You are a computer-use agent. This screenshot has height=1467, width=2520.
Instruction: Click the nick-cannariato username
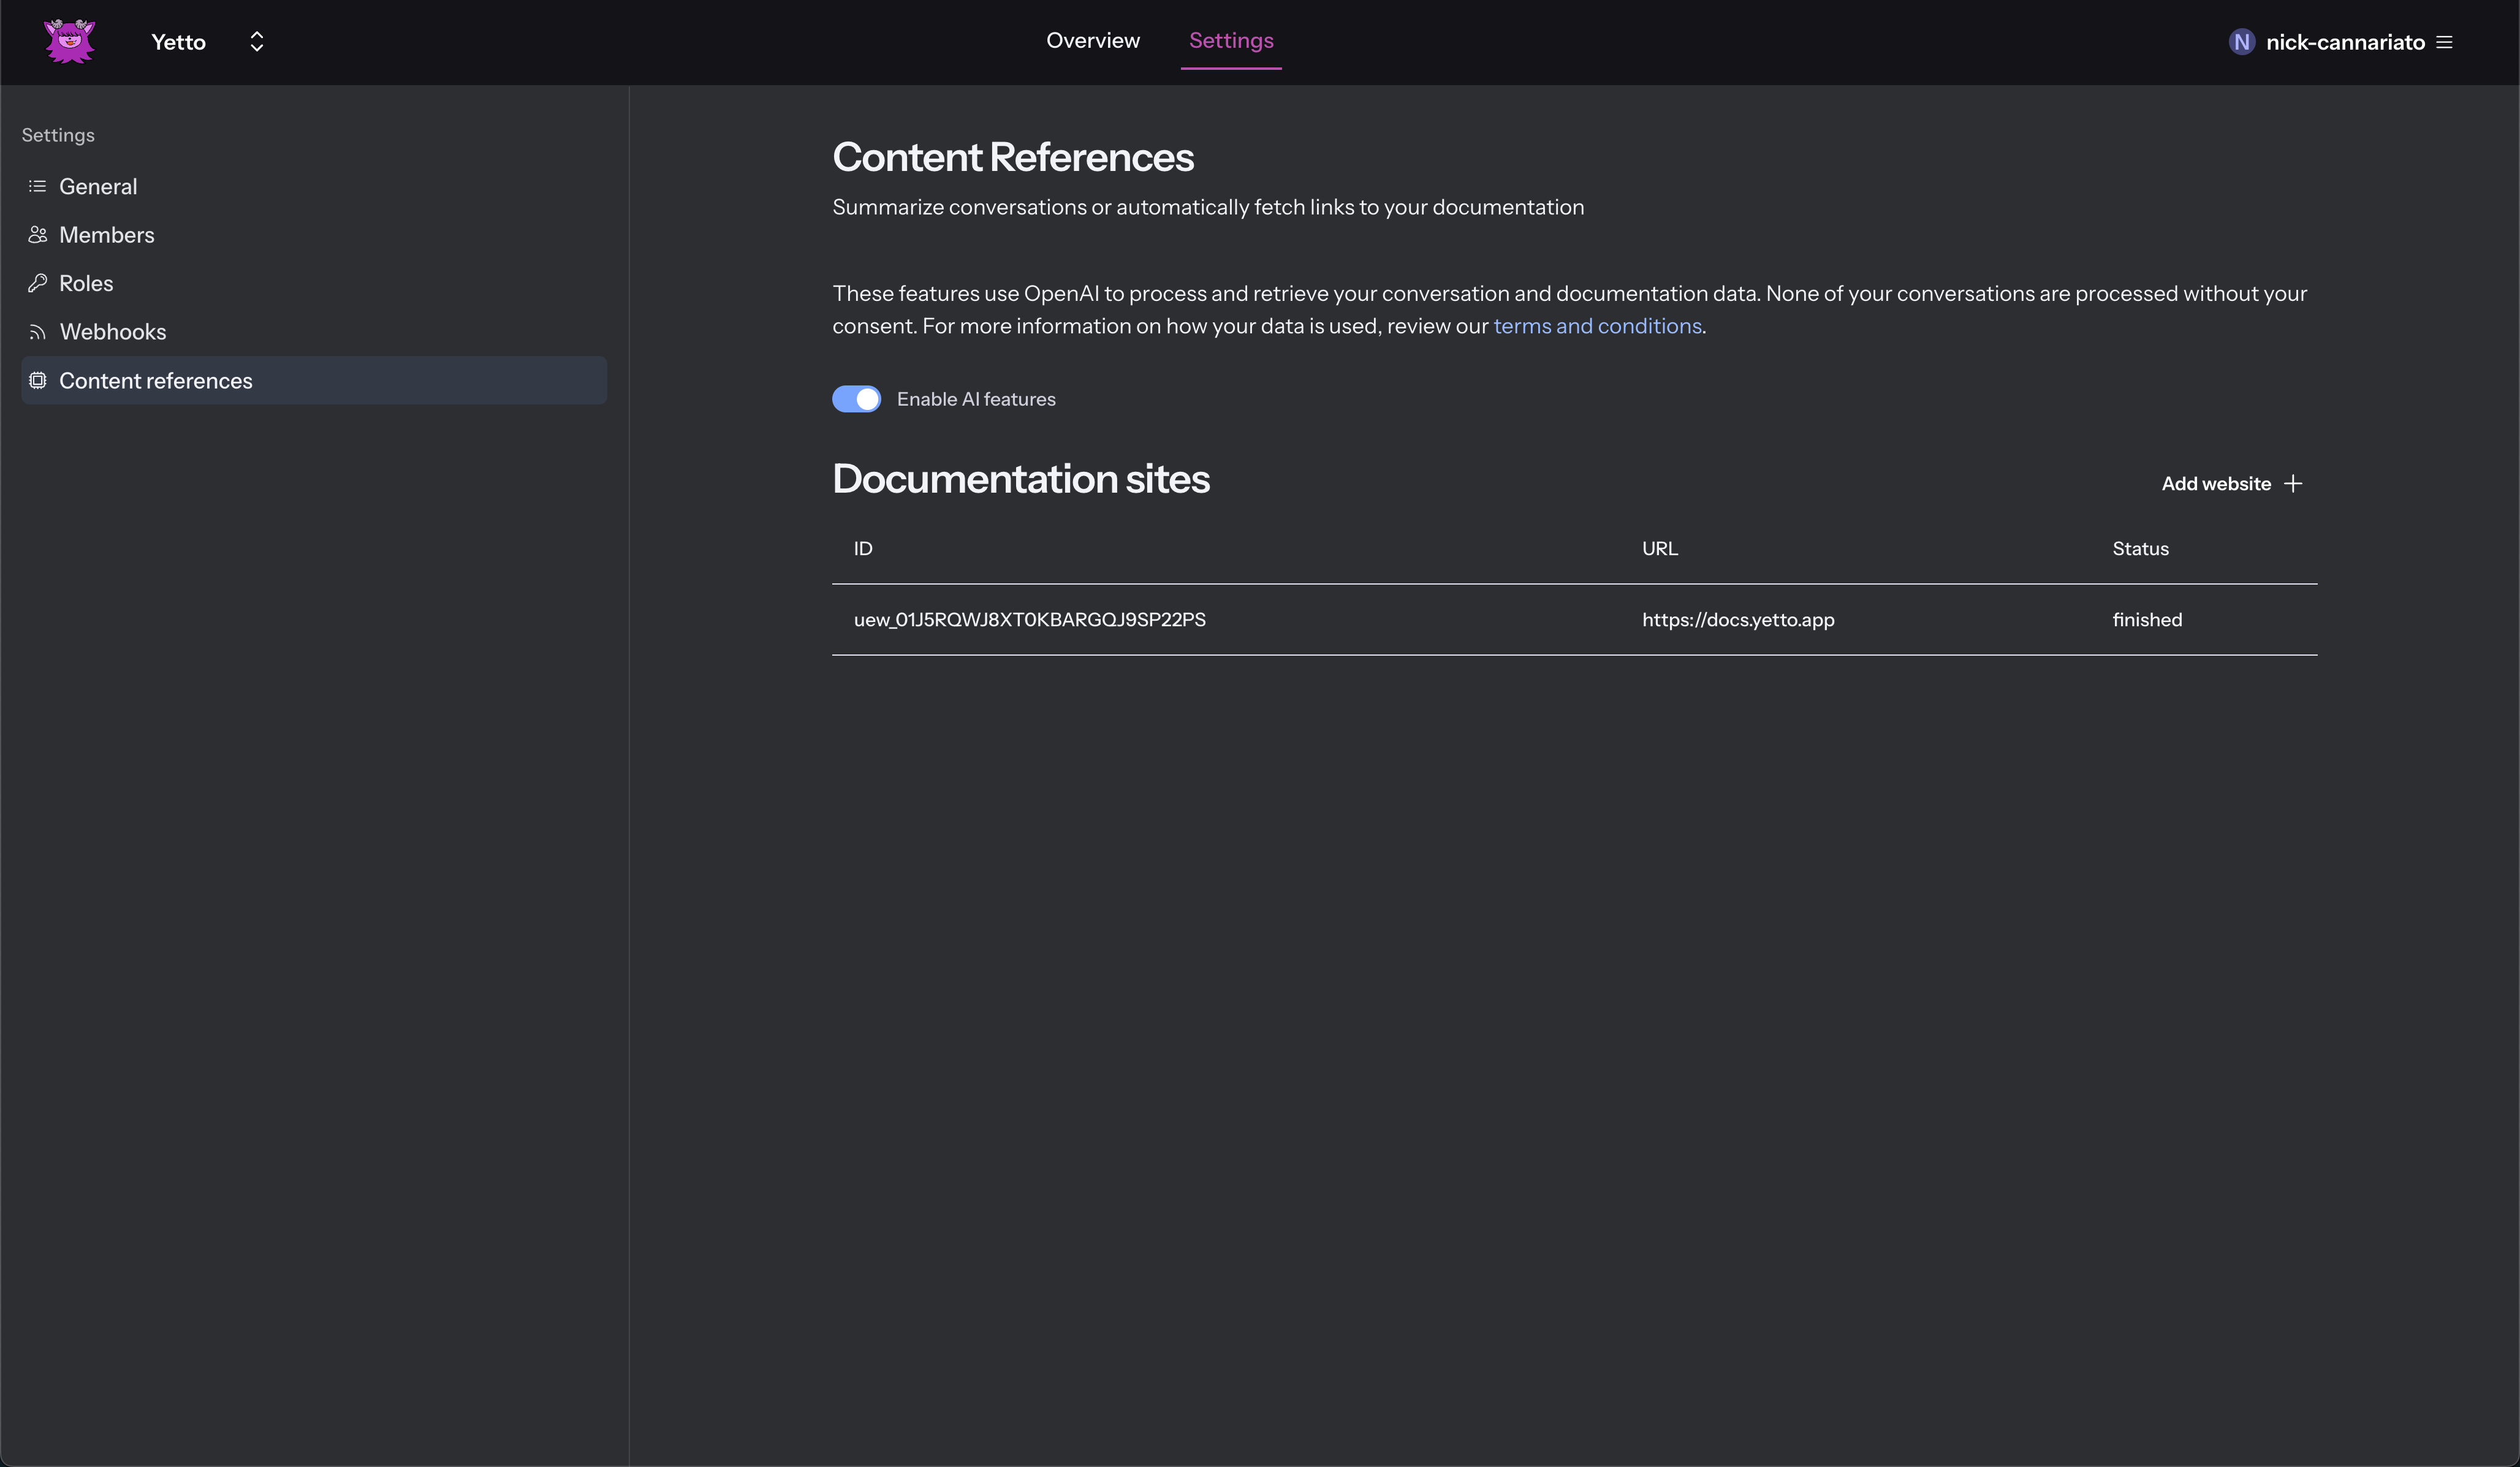click(2344, 42)
